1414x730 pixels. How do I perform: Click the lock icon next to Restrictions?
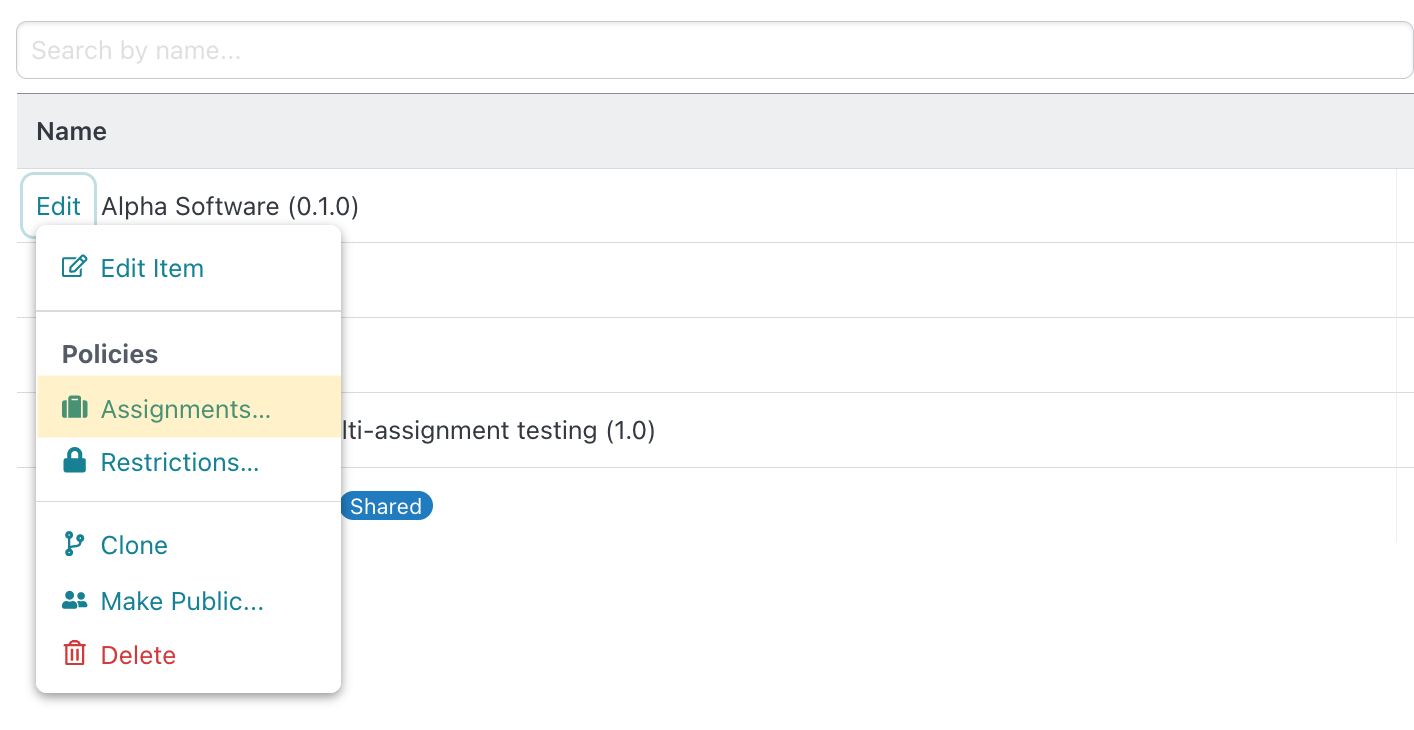74,461
